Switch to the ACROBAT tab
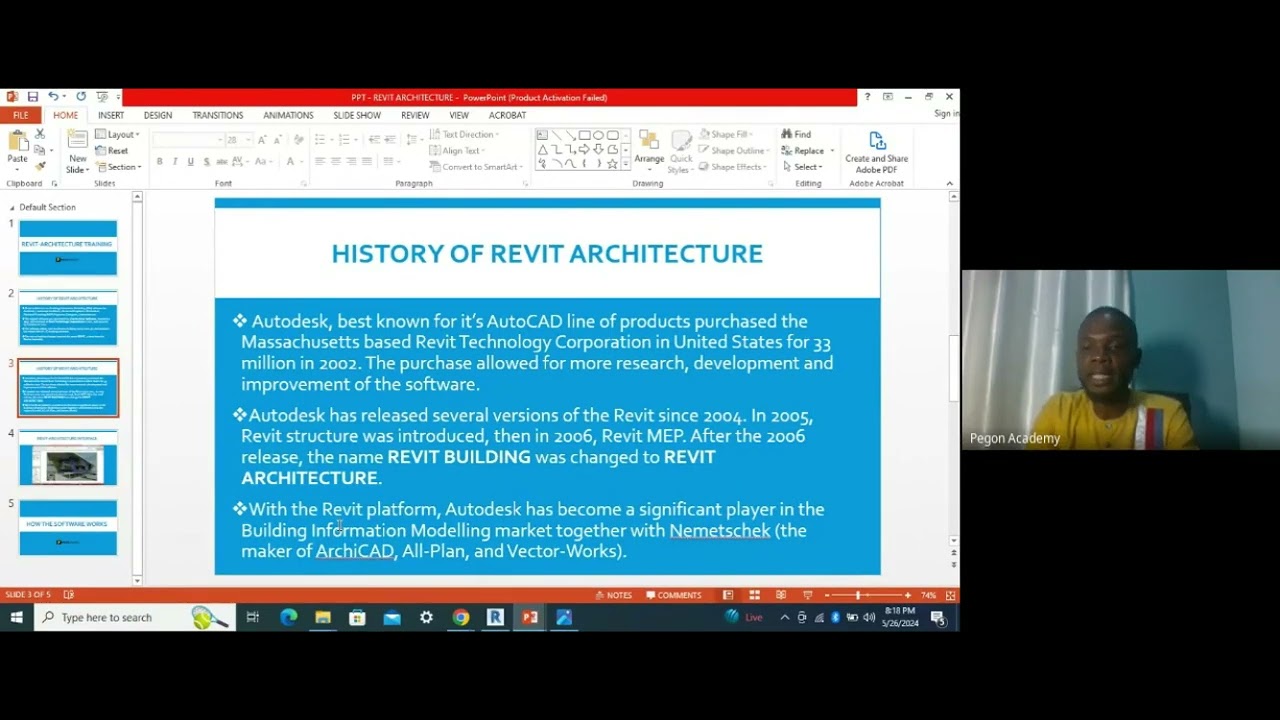 point(507,115)
